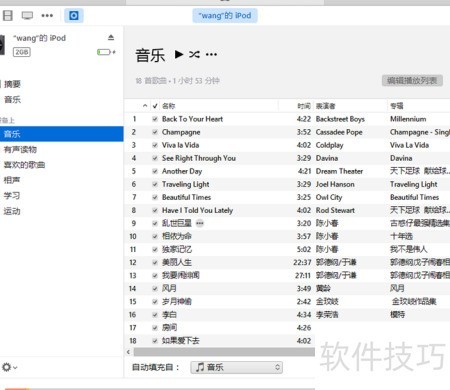This screenshot has height=390, width=450.
Task: Sort by 时间 column header
Action: pos(304,106)
